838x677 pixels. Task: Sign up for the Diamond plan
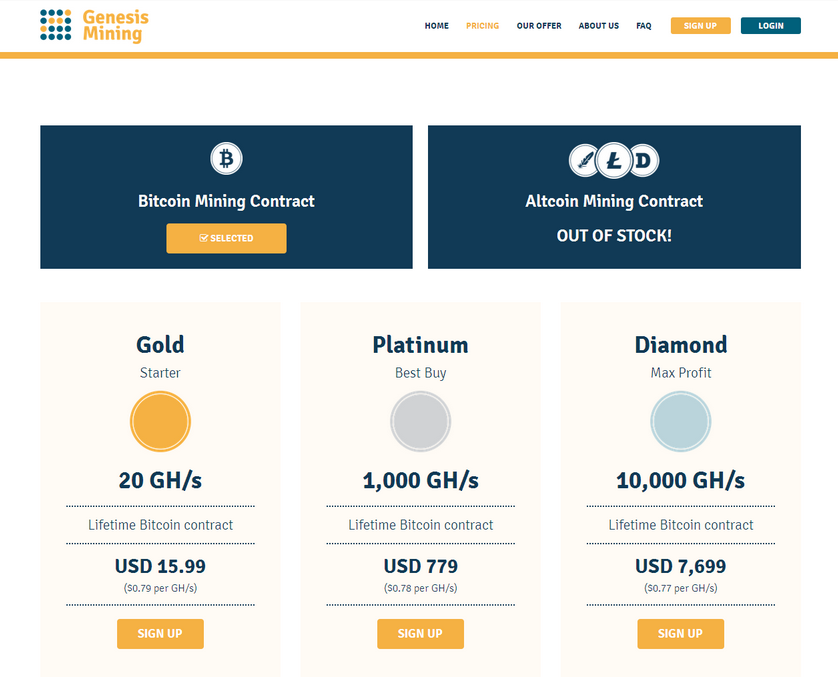(681, 634)
